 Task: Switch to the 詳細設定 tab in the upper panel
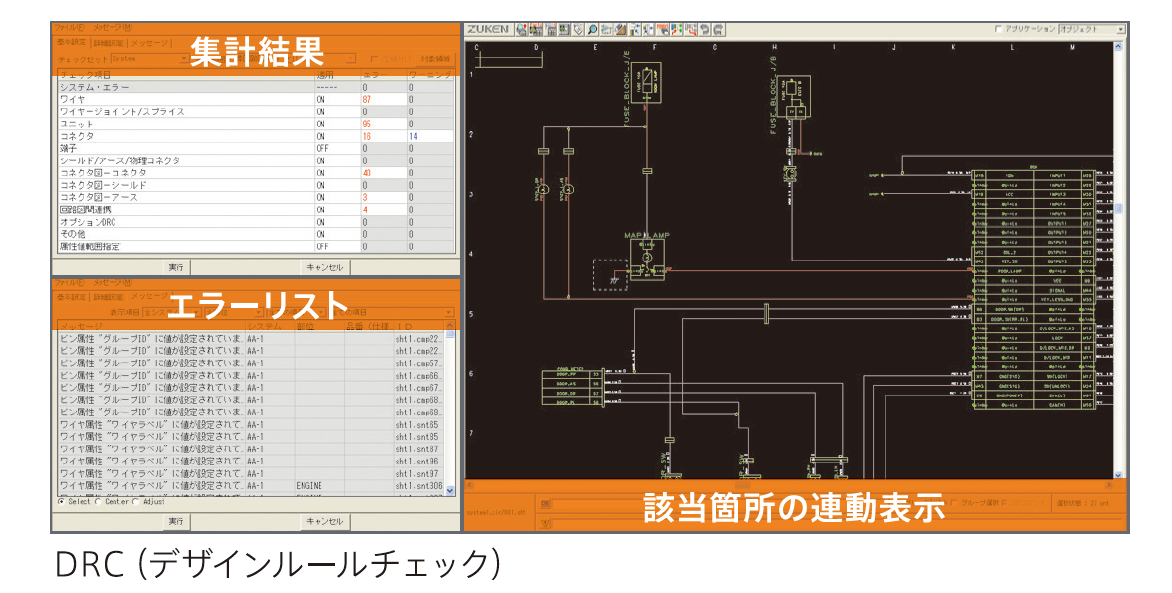pyautogui.click(x=108, y=43)
